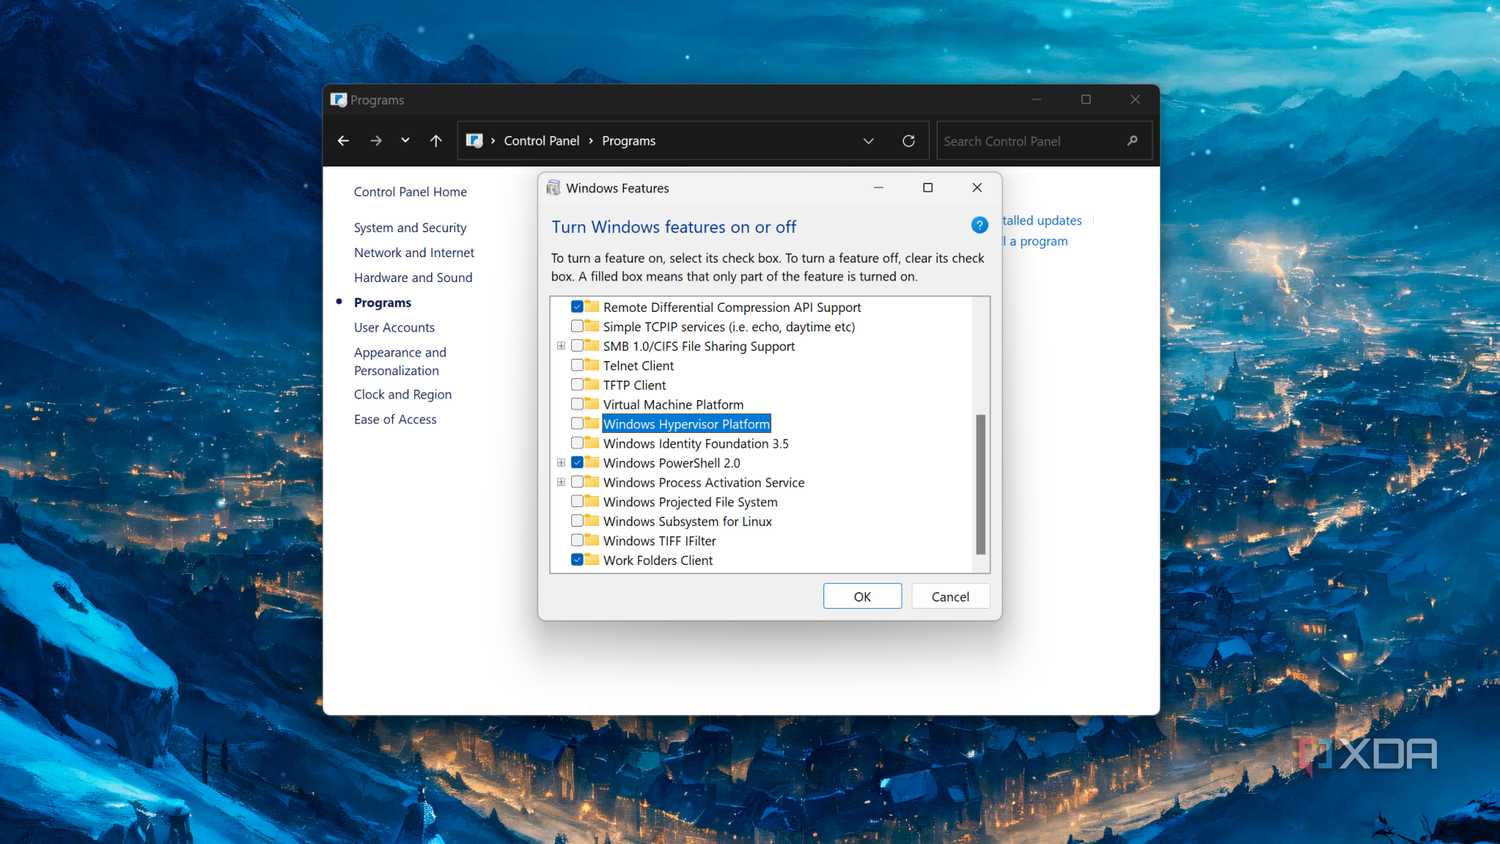
Task: Enable Windows Projected File System checkbox
Action: [x=577, y=502]
